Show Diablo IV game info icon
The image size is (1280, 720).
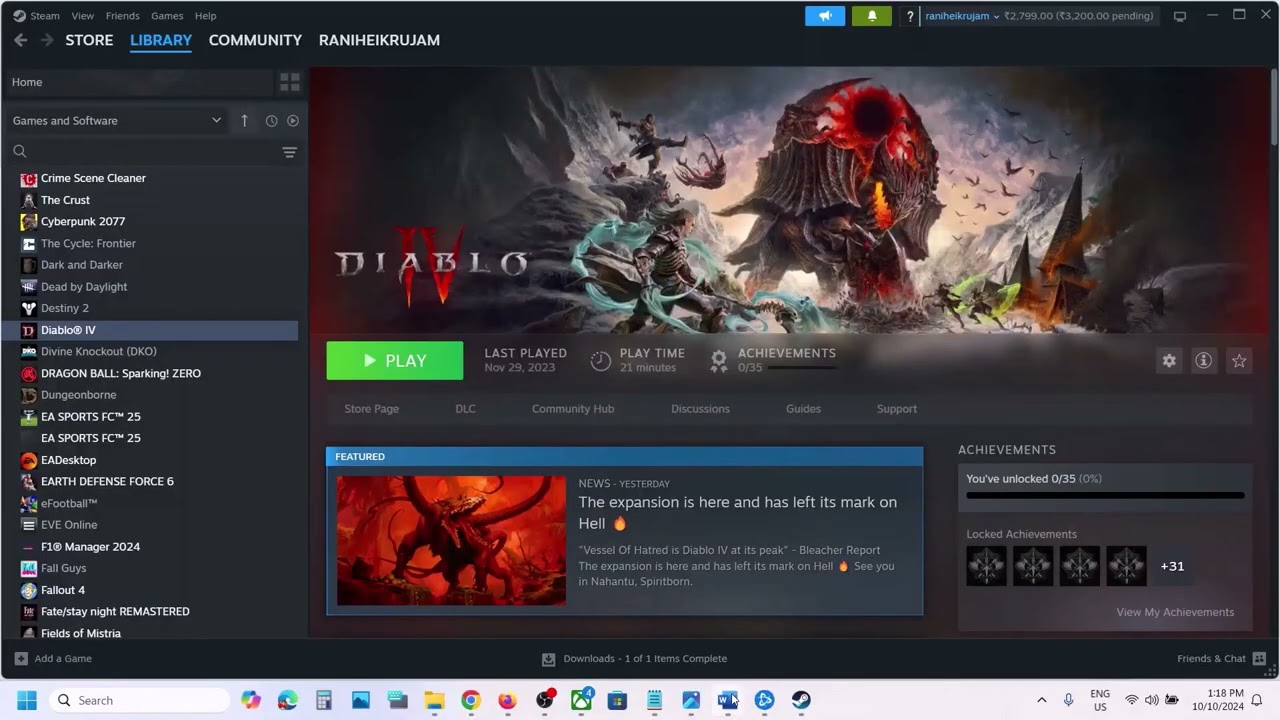[x=1204, y=361]
